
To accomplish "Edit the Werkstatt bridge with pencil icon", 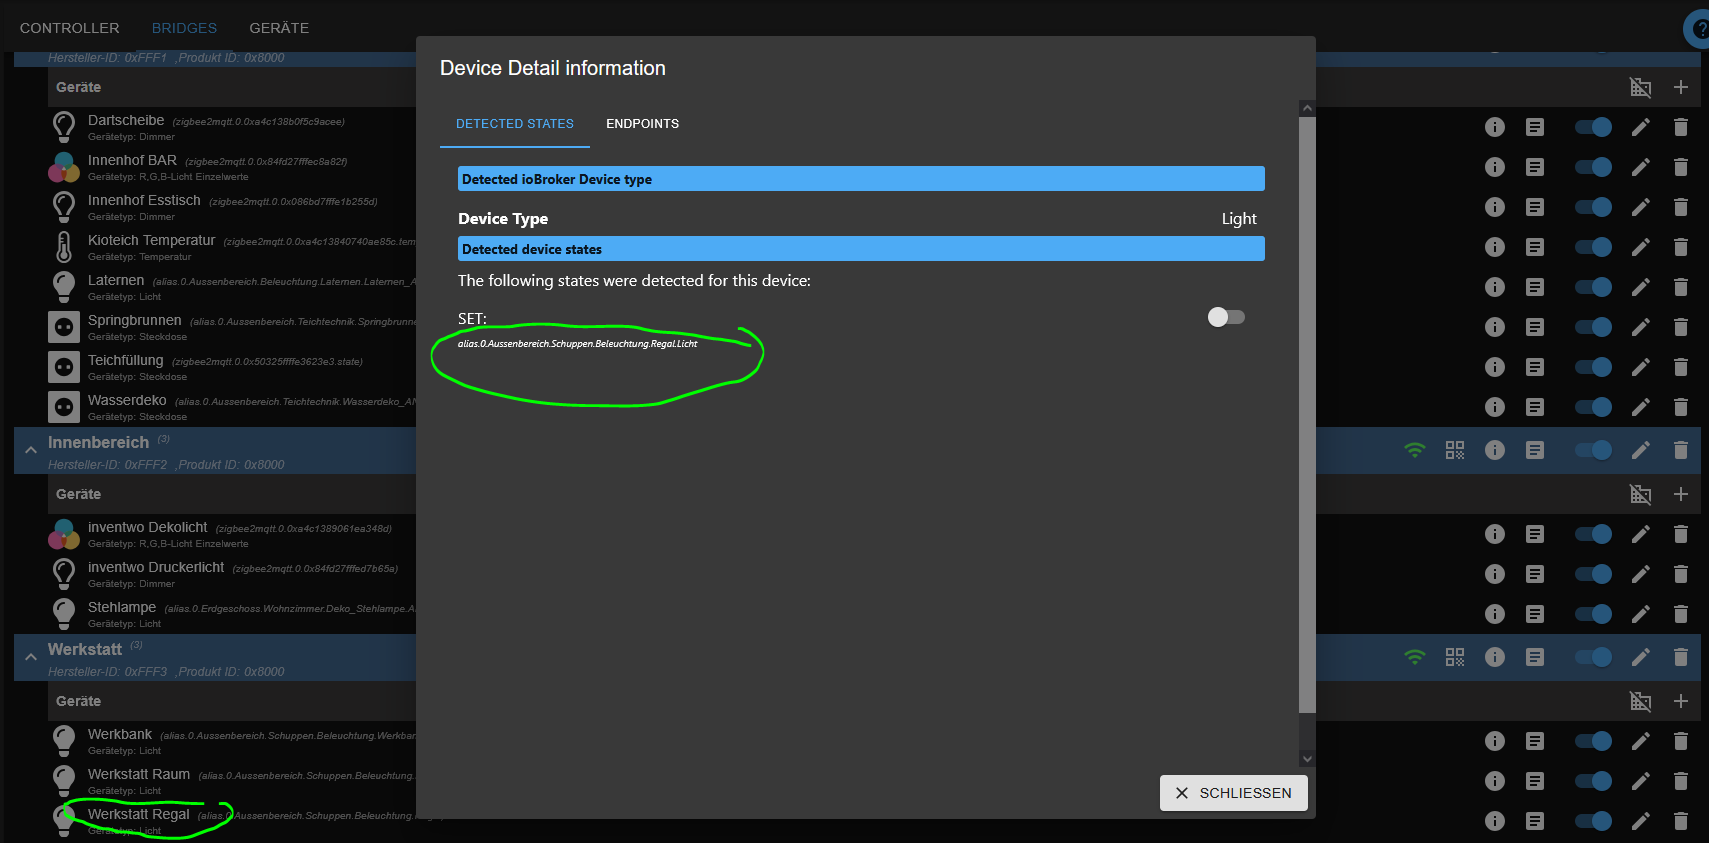I will click(x=1641, y=657).
